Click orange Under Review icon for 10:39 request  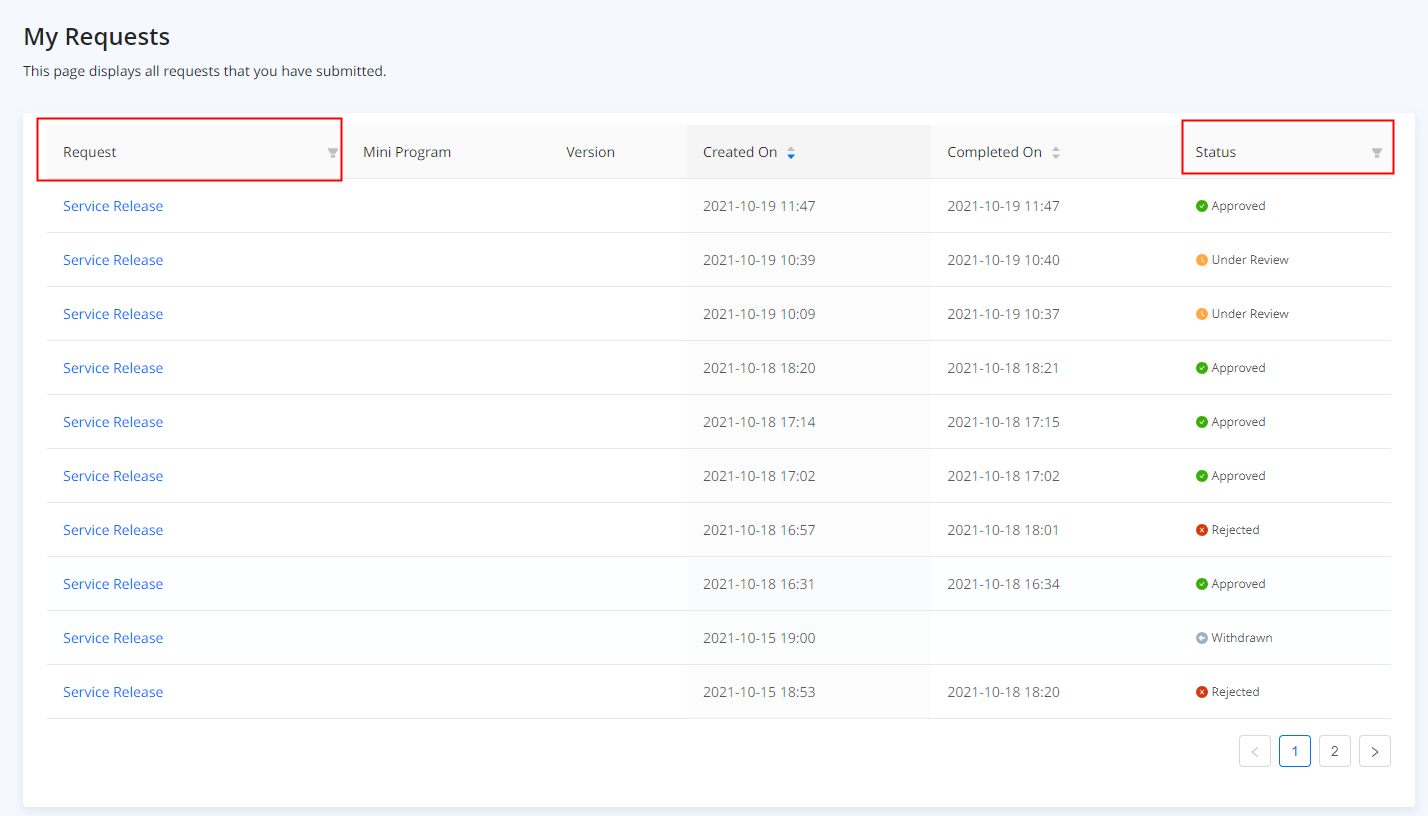coord(1201,260)
